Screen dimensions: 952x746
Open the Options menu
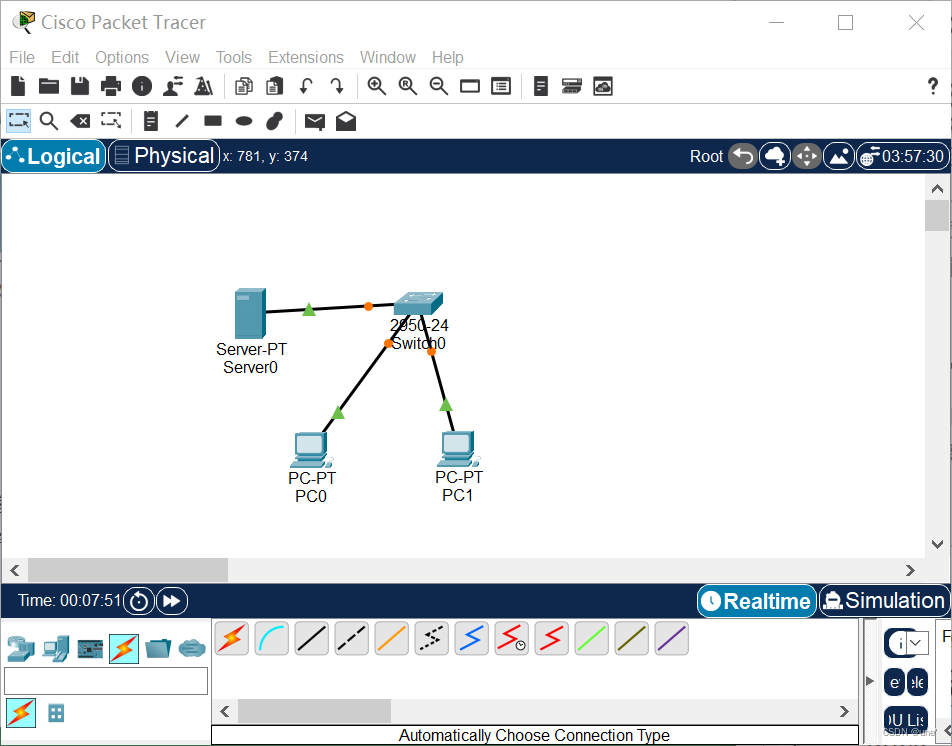click(x=122, y=57)
